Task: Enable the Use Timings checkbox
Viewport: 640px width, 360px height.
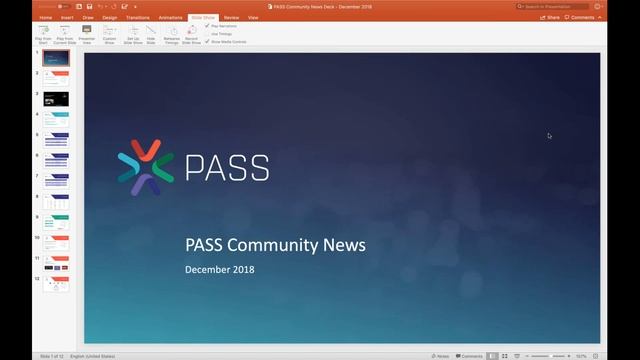Action: pos(207,34)
